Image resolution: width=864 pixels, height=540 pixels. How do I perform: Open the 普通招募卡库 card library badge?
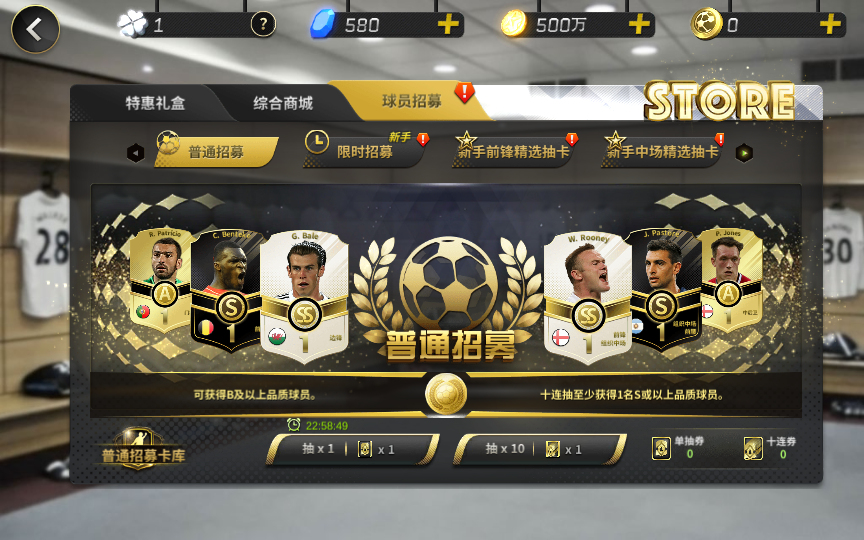[143, 449]
